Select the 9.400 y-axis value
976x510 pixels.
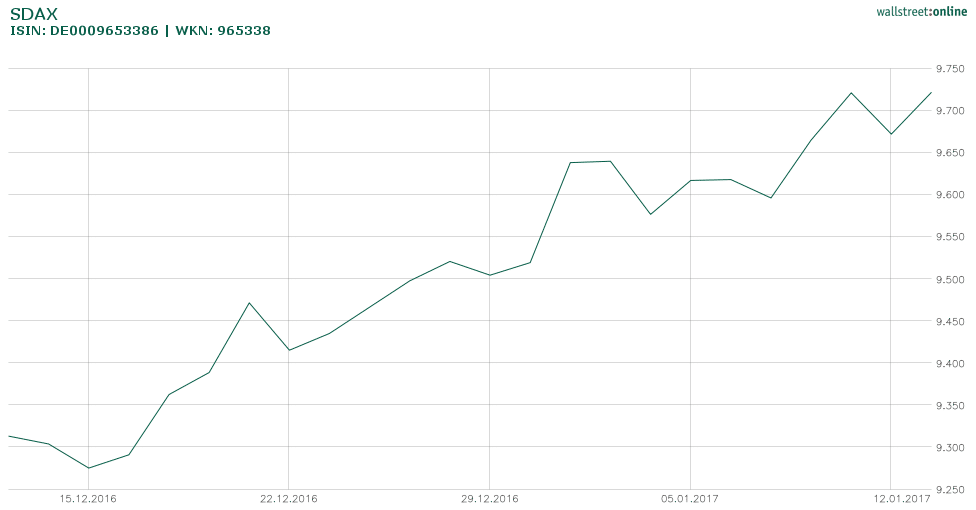pos(949,363)
